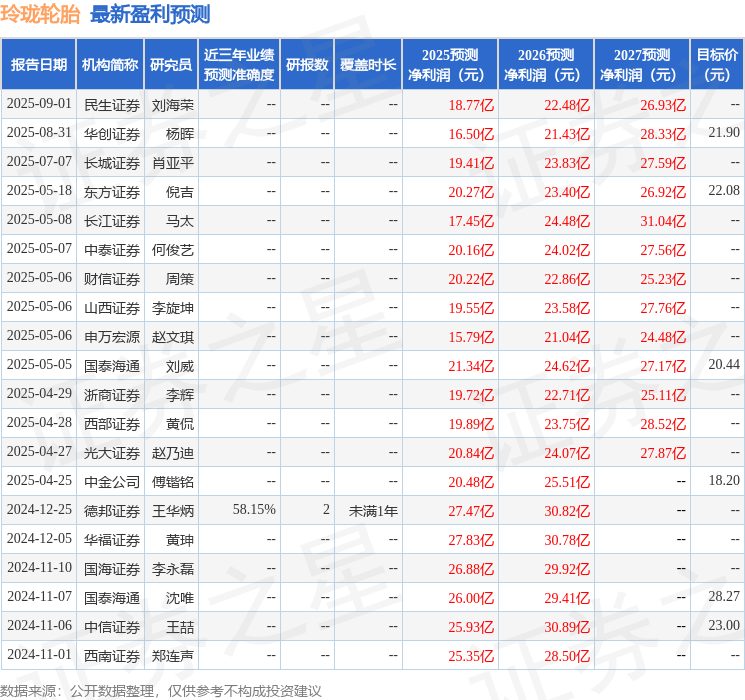Click the 覆盖时长 column header
This screenshot has width=745, height=700.
click(x=368, y=65)
